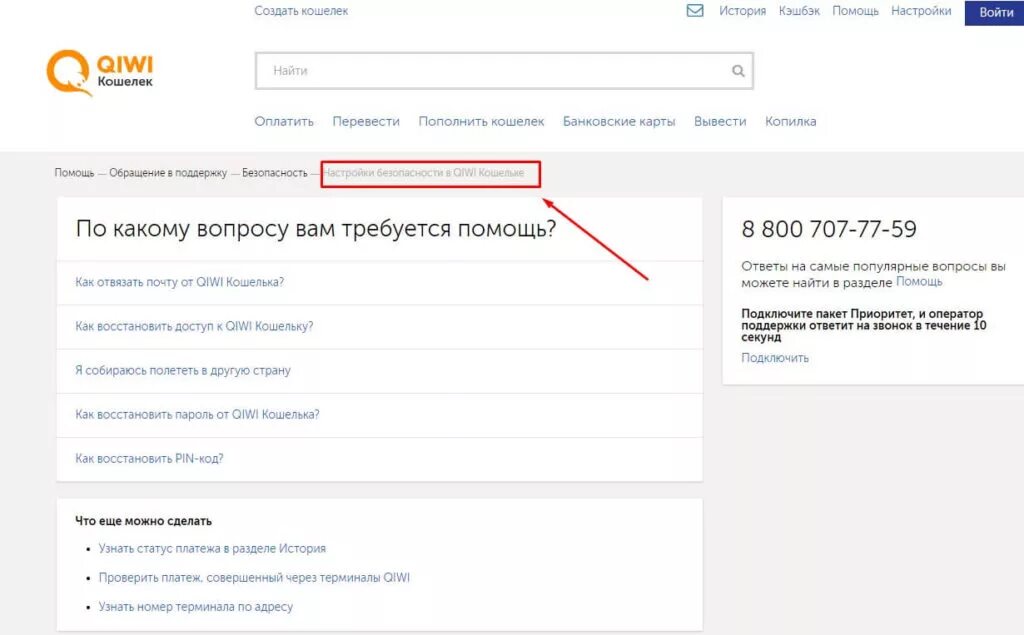Open the envelope messages icon
Screen dimensions: 1024x635
pyautogui.click(x=695, y=11)
